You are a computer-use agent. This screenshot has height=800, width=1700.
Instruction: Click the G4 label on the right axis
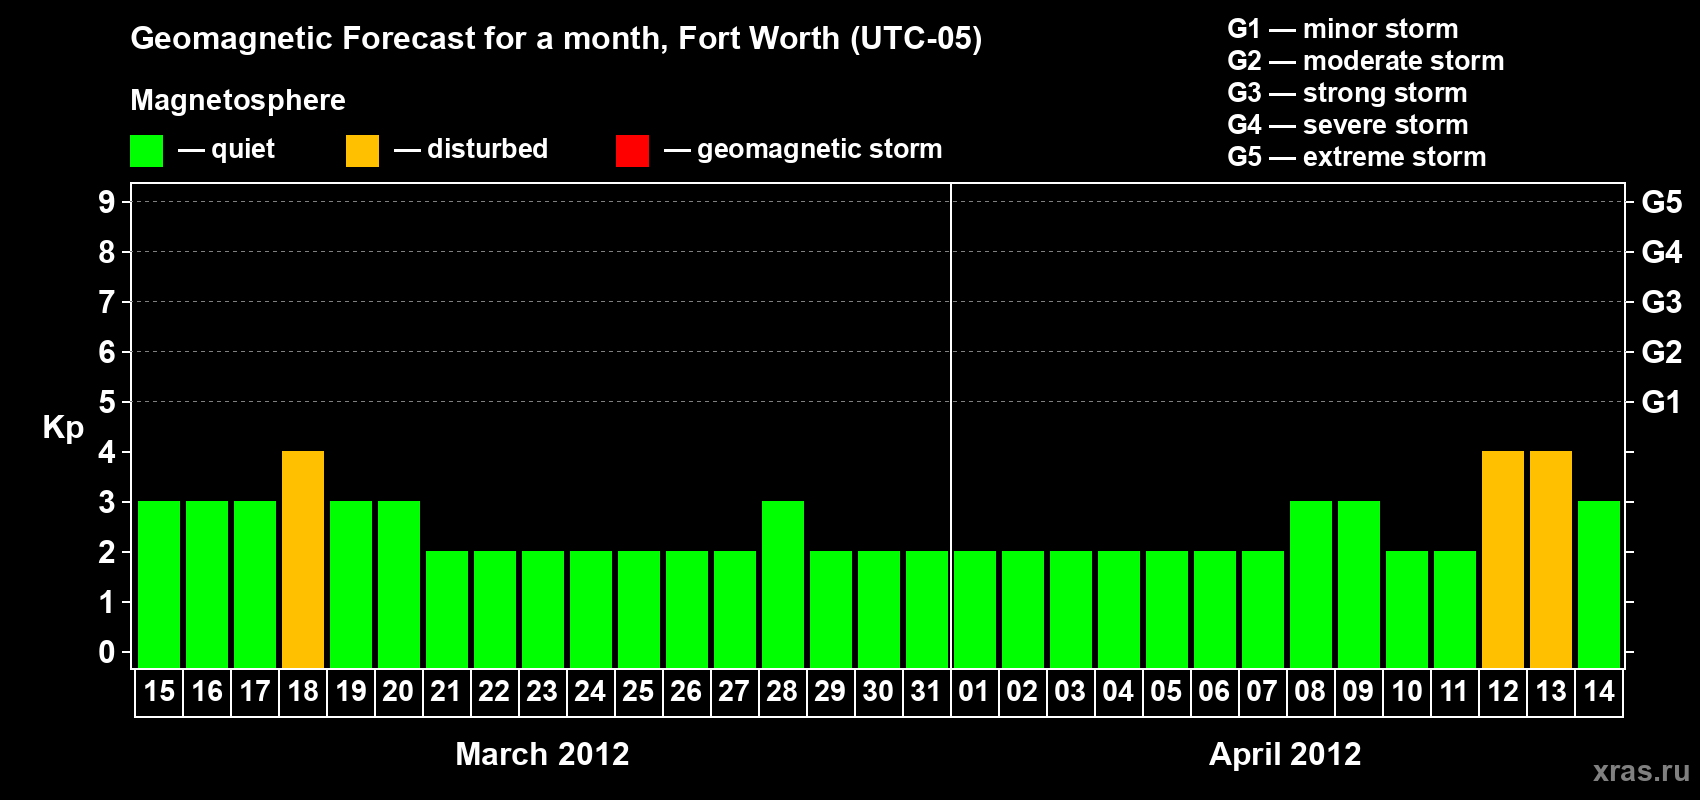point(1662,252)
